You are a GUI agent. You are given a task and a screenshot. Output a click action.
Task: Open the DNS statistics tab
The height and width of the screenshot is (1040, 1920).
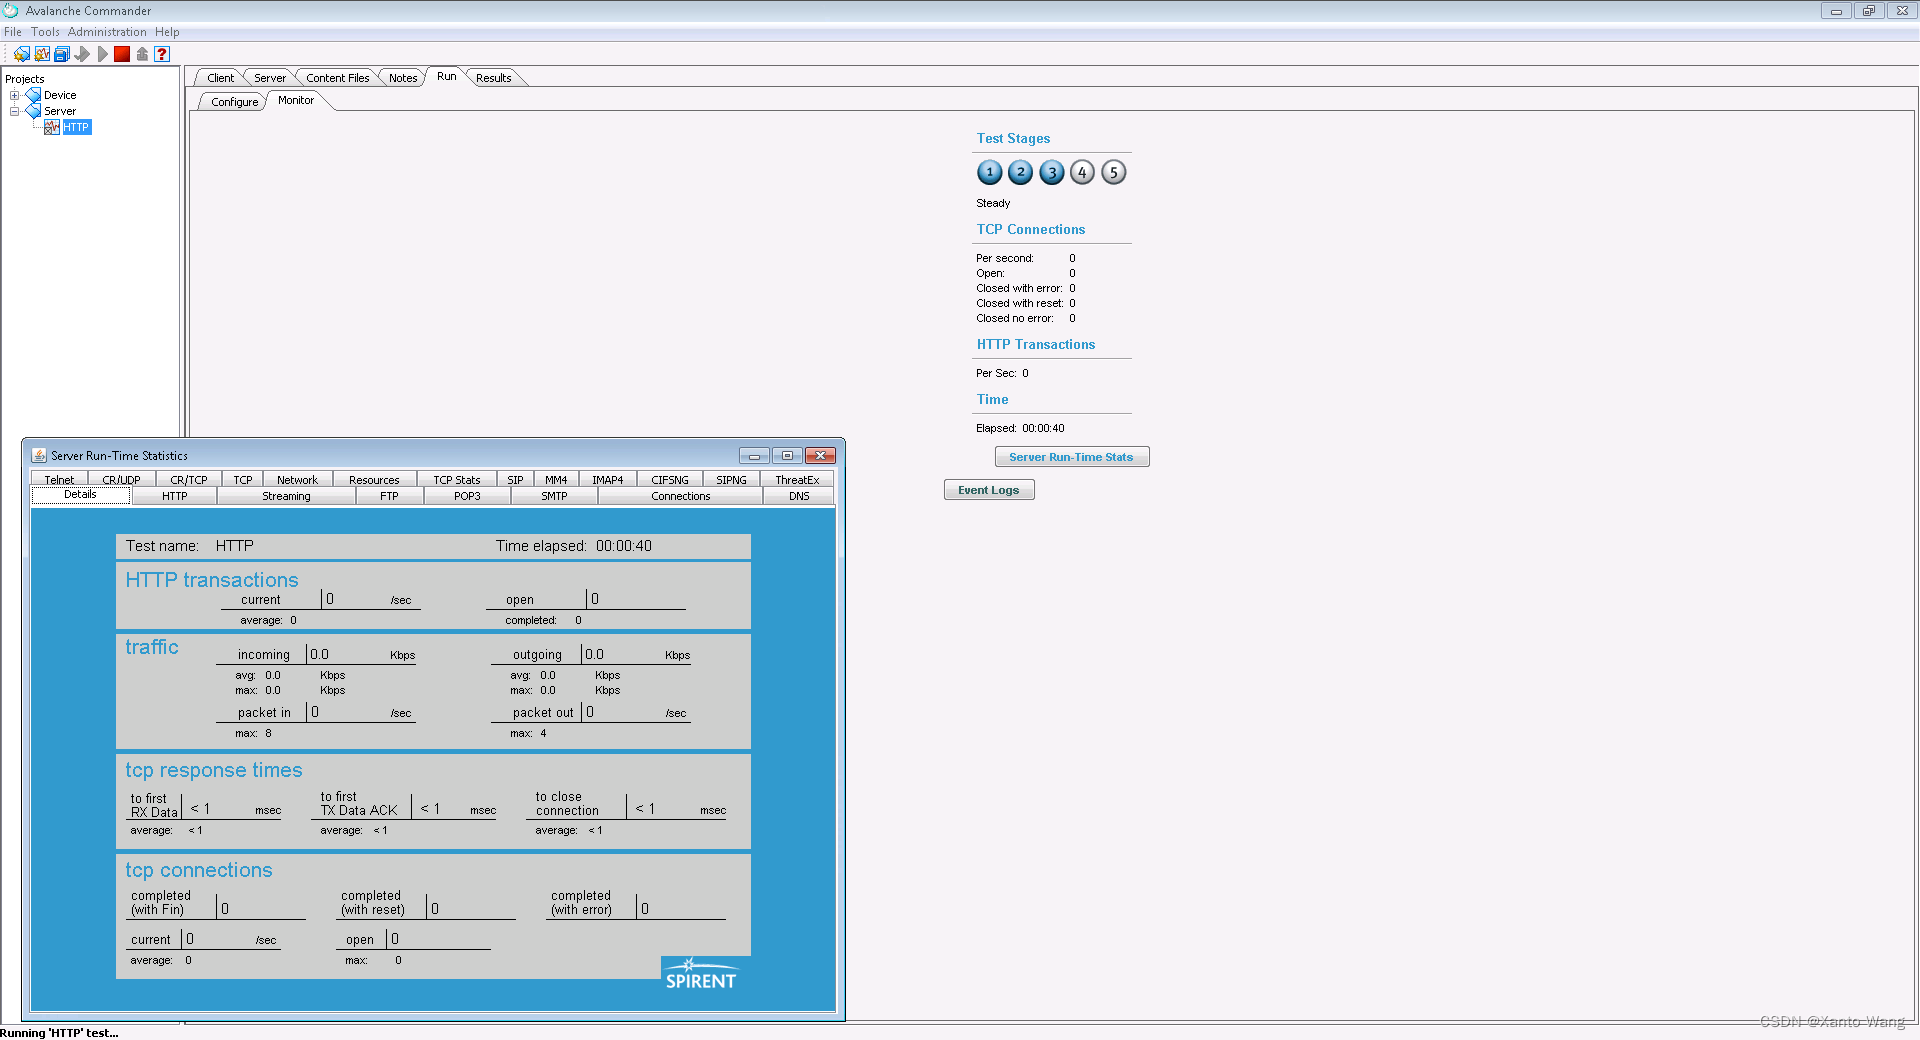[x=799, y=496]
